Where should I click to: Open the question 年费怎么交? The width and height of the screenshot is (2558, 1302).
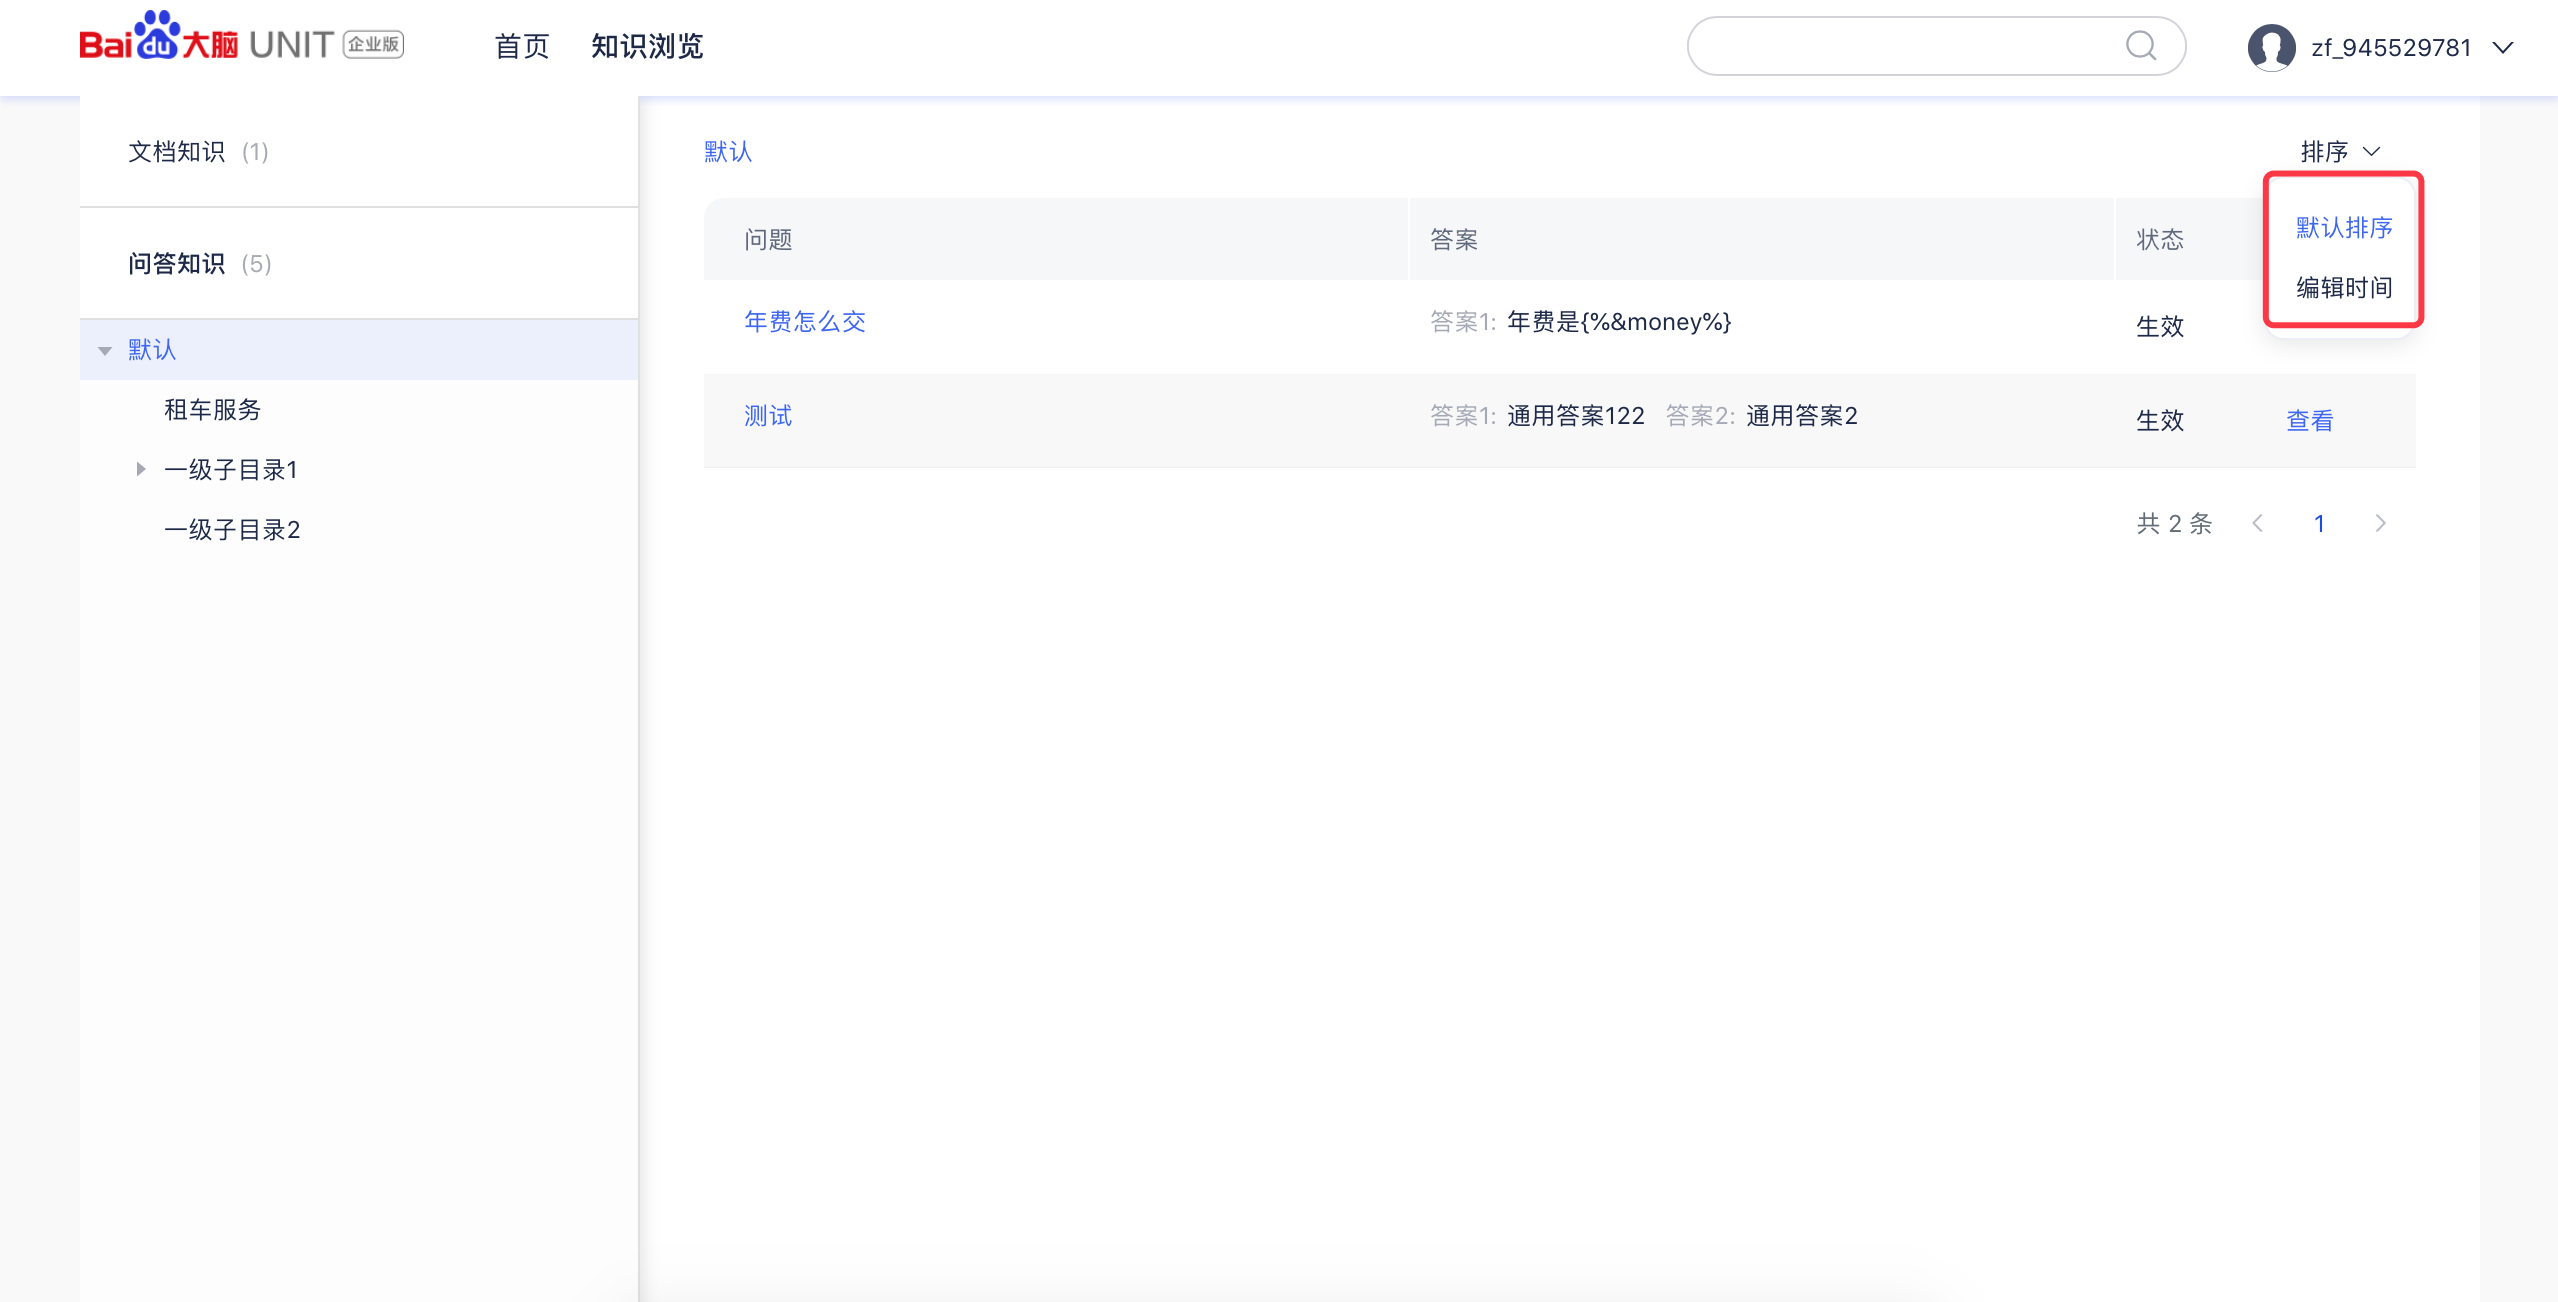pyautogui.click(x=805, y=322)
